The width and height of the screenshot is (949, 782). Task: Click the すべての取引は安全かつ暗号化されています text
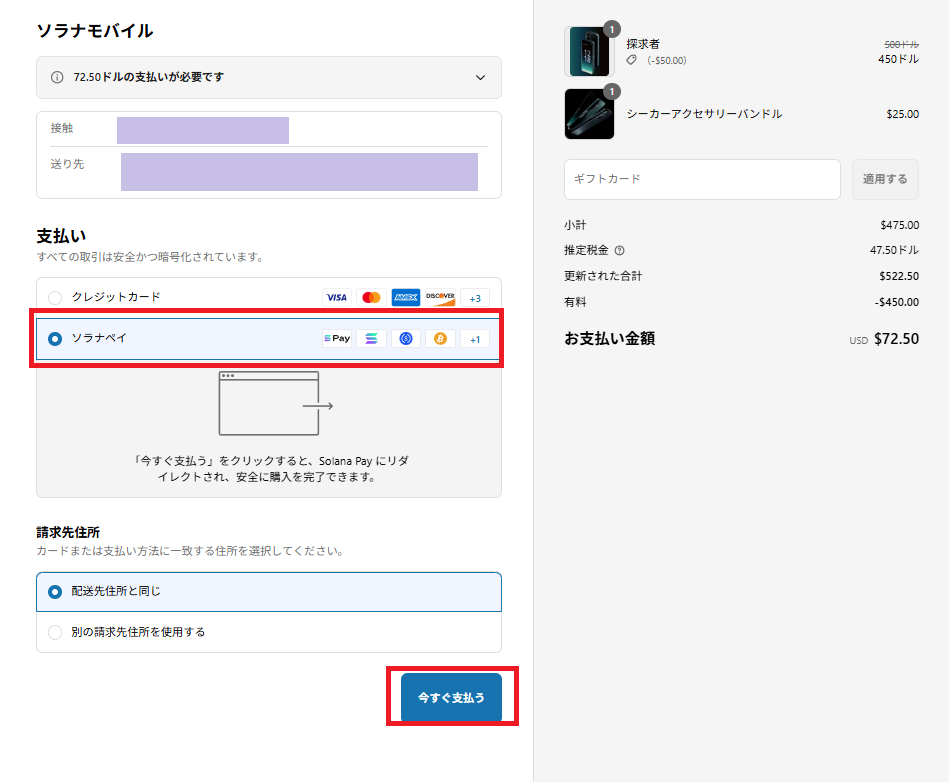coord(151,257)
